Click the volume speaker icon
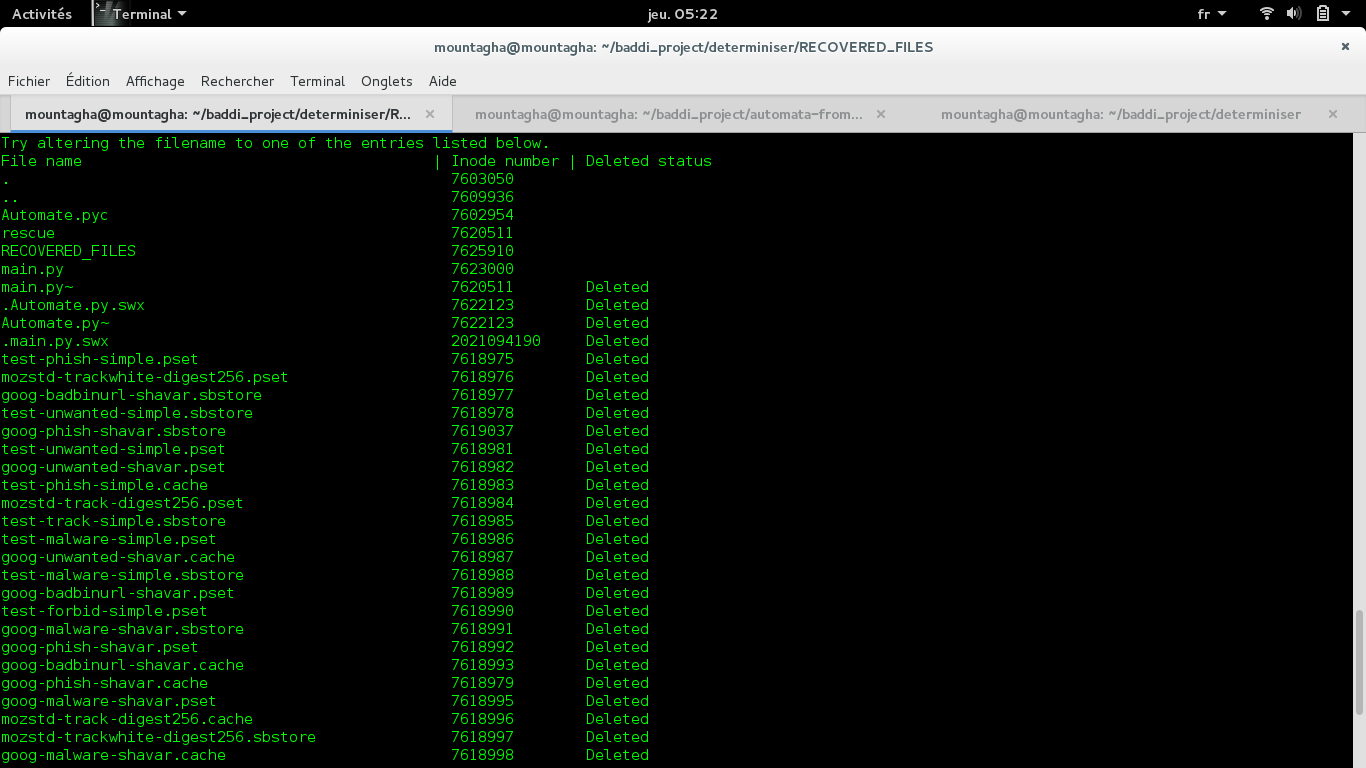Screen dimensions: 1366x768 [1294, 14]
